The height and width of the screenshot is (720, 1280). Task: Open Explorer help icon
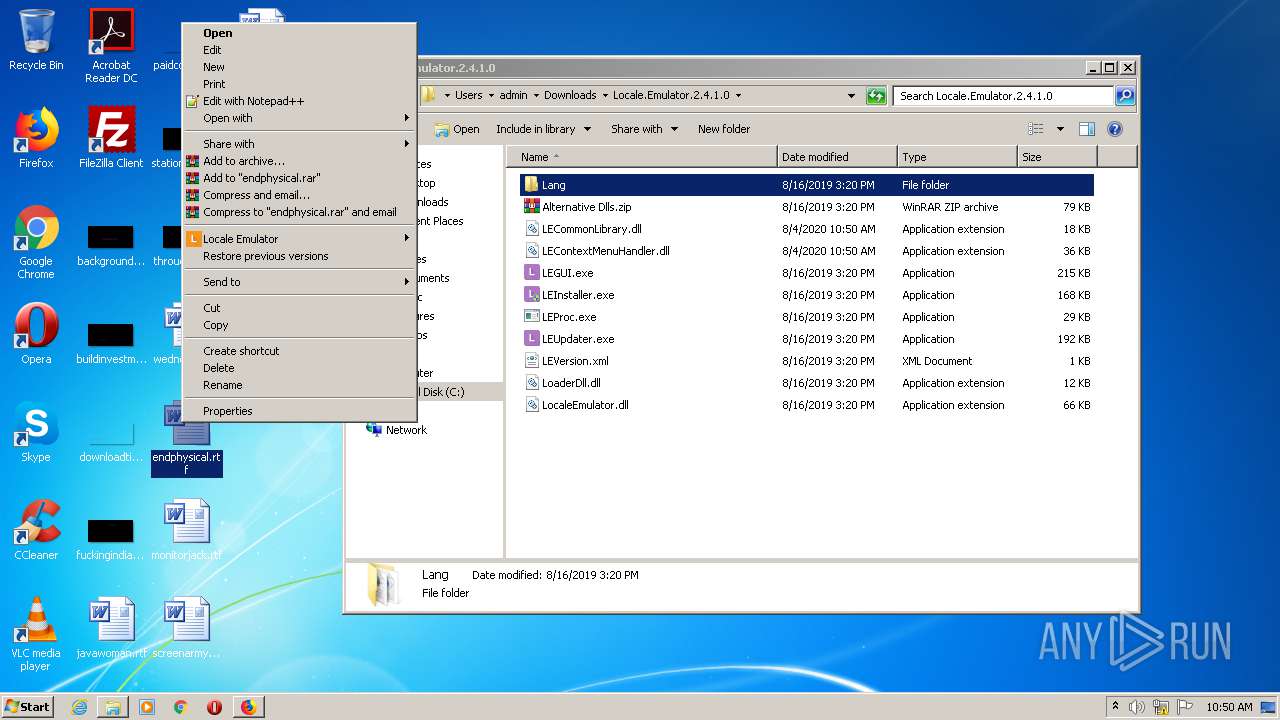(1115, 129)
